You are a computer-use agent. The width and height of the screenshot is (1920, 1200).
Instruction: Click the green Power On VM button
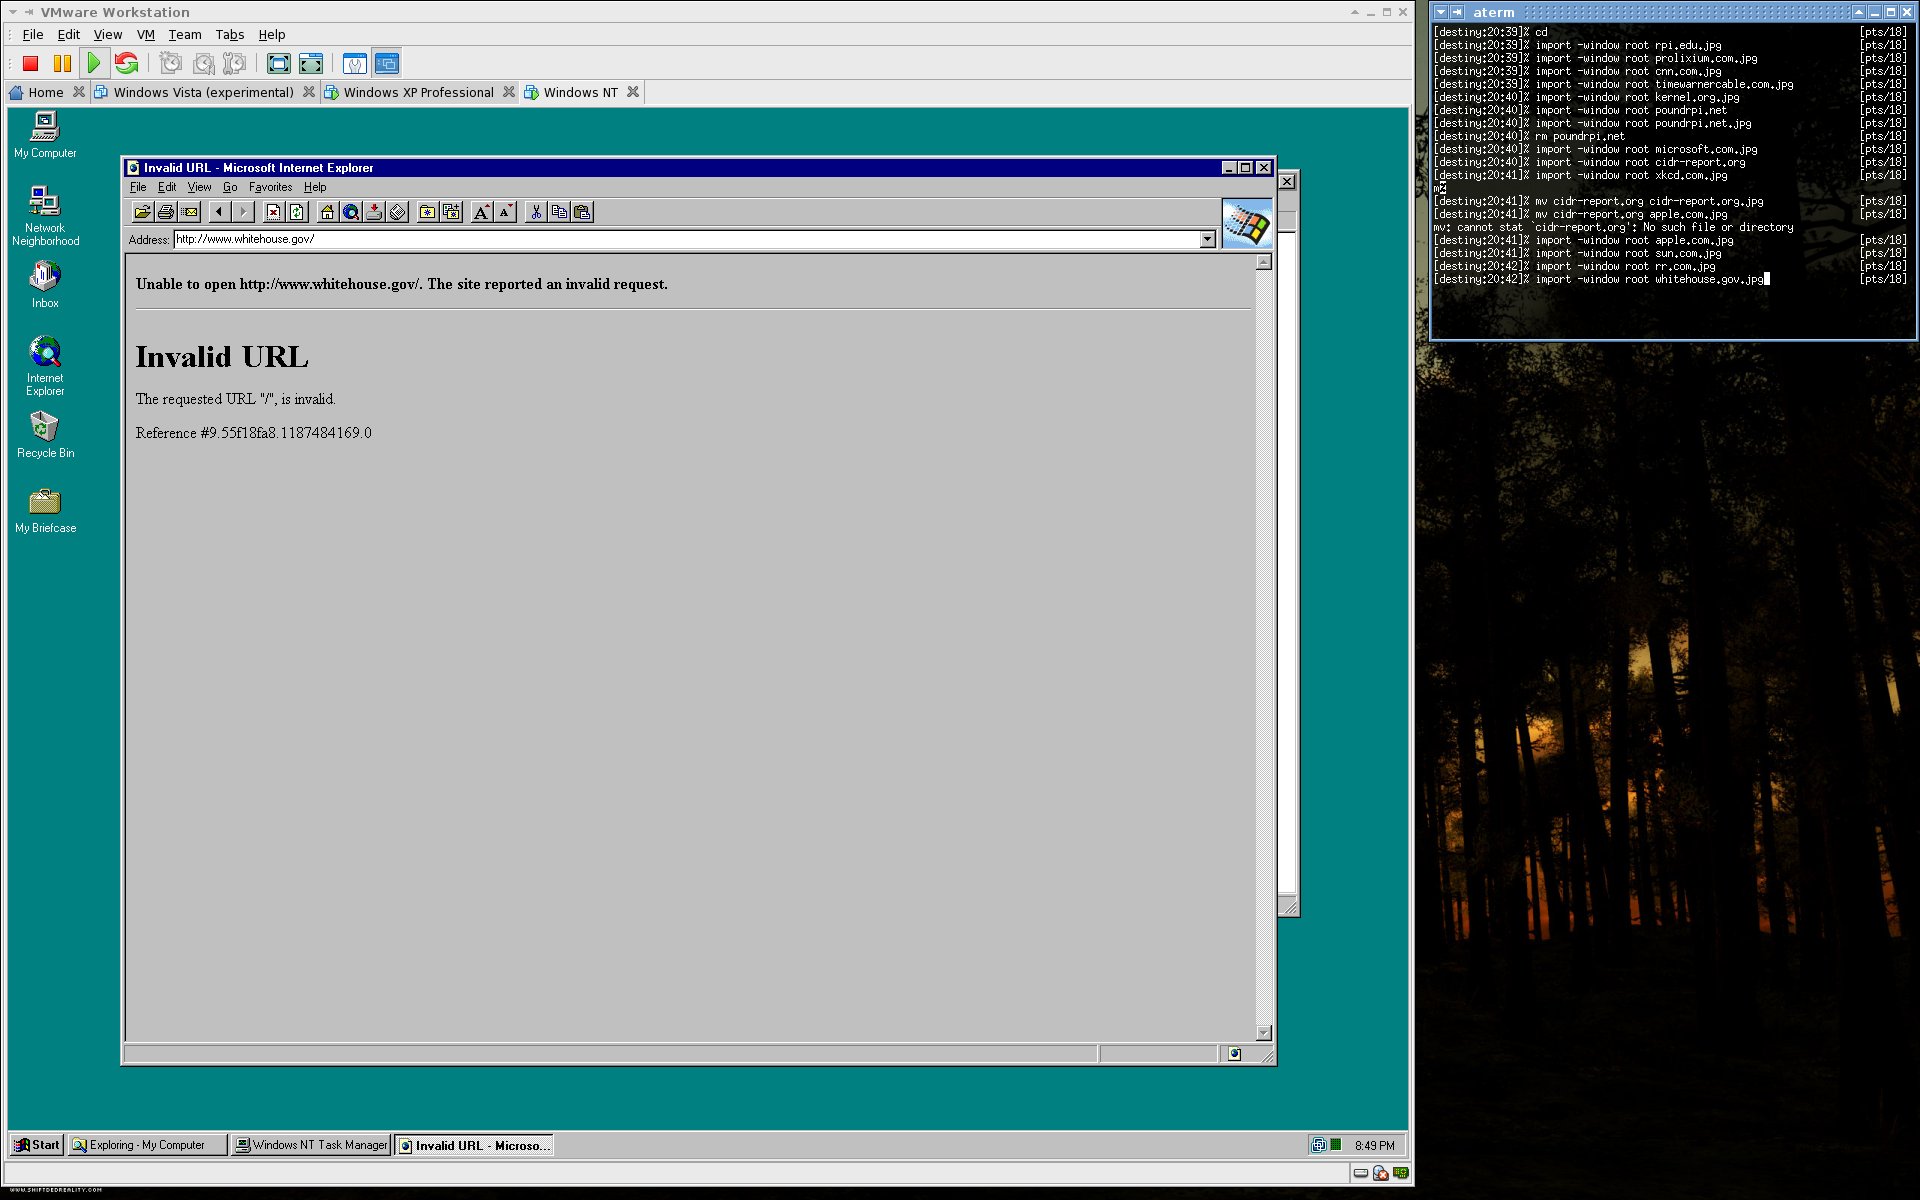click(x=94, y=64)
